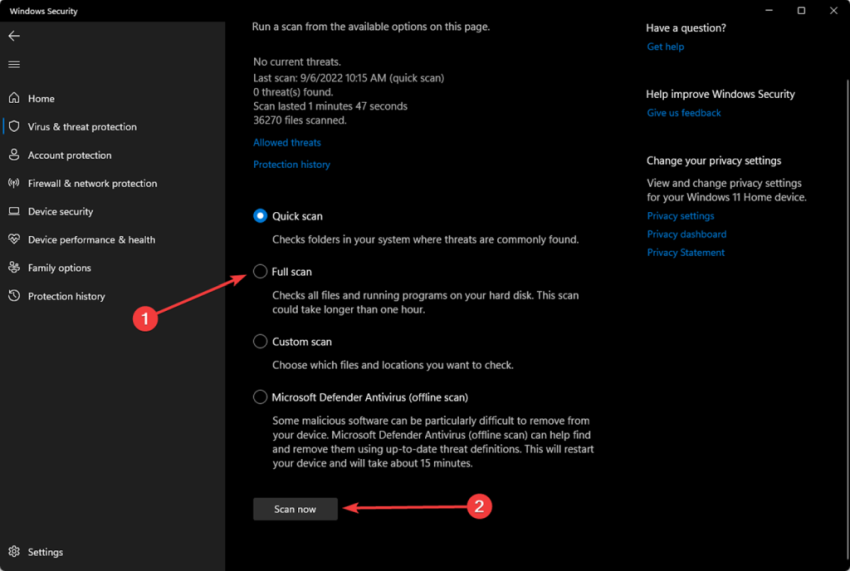The image size is (850, 571).
Task: Select the Full scan option
Action: coord(260,271)
